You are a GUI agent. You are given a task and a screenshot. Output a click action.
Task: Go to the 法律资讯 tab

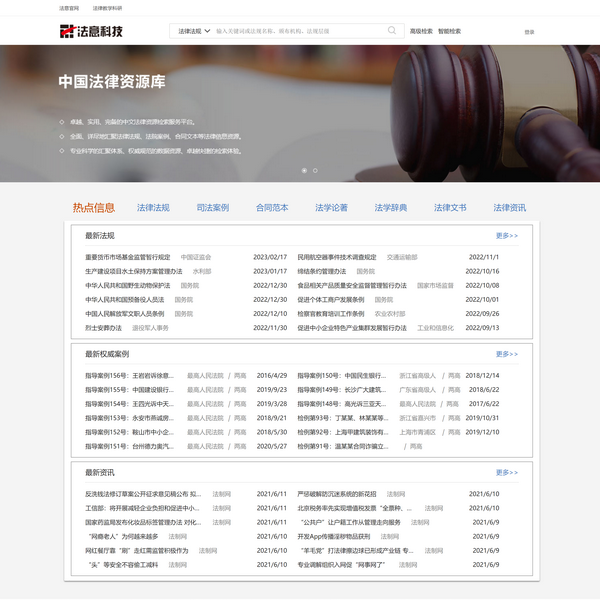509,208
